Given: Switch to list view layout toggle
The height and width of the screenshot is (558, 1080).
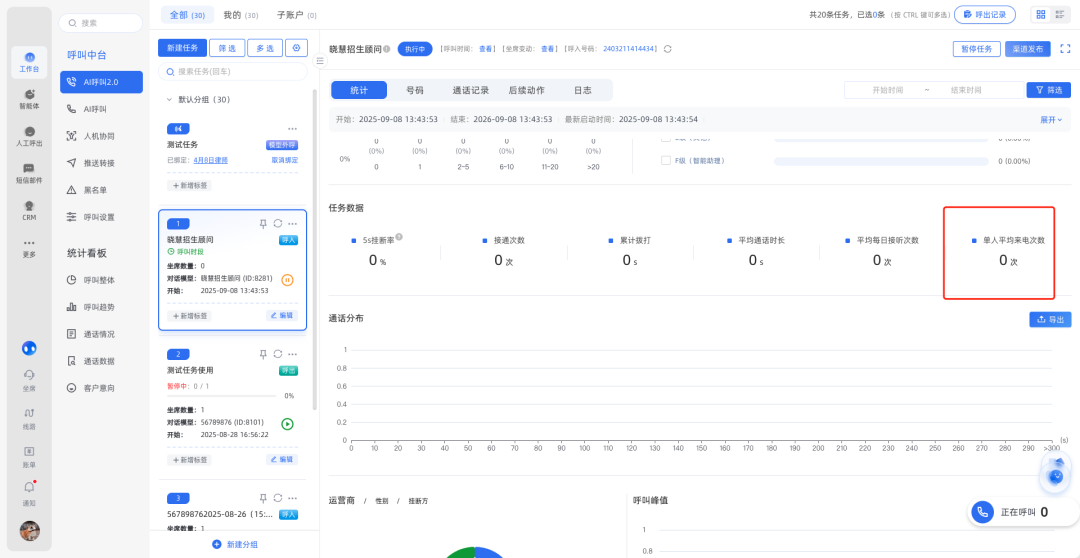Looking at the screenshot, I should tap(1059, 15).
